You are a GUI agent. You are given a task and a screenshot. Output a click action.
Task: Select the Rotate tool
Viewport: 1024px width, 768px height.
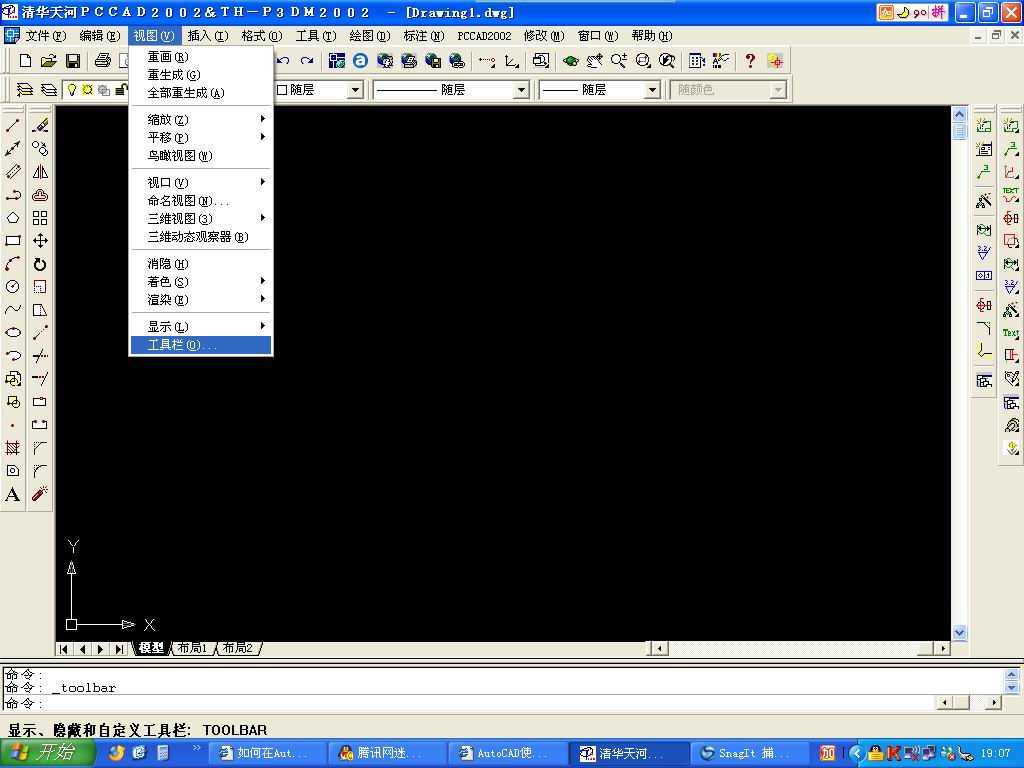(40, 264)
